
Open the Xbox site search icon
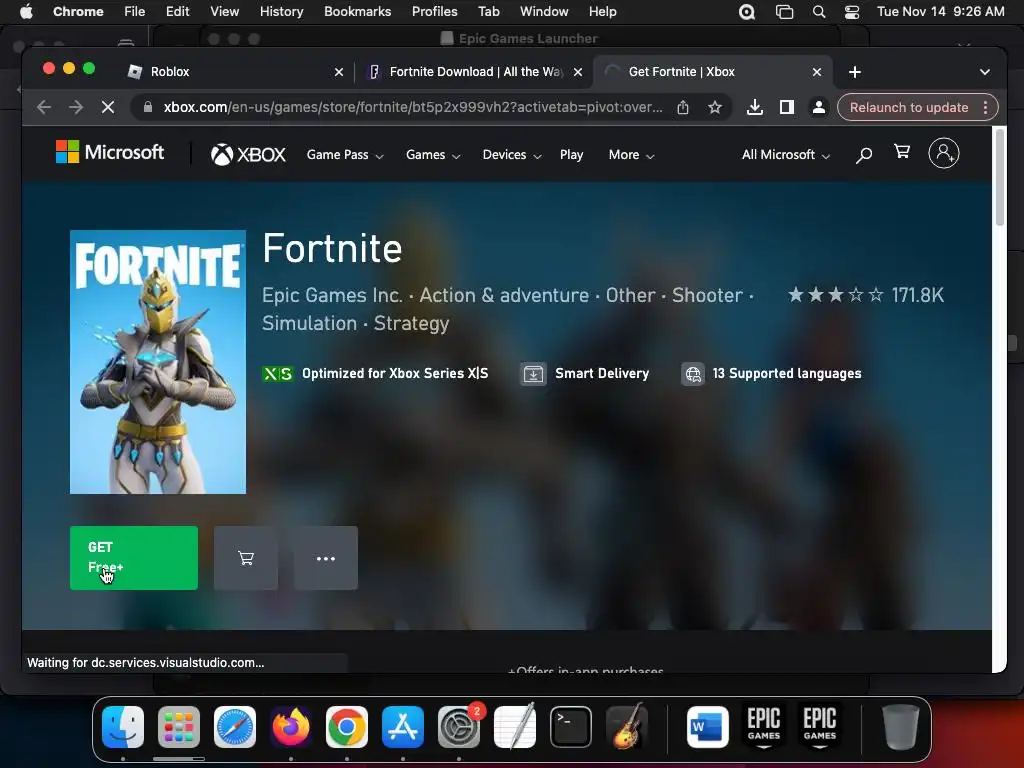point(863,155)
